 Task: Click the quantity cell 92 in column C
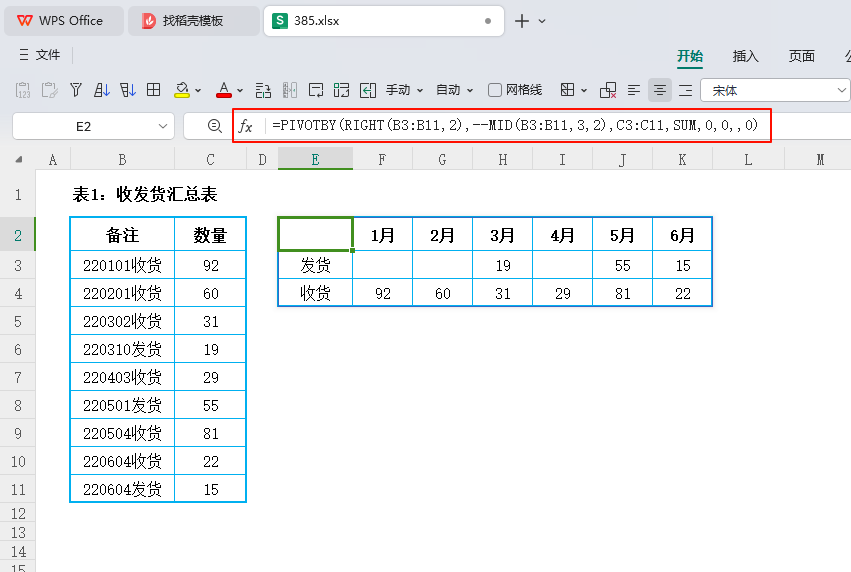coord(211,265)
